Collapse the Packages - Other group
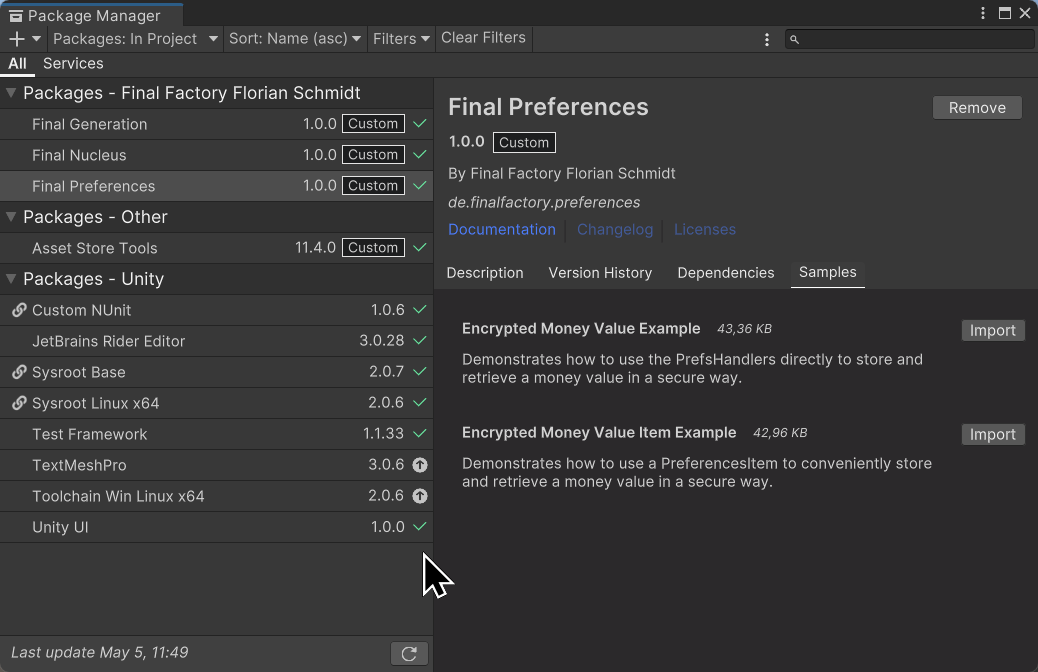 (x=11, y=216)
